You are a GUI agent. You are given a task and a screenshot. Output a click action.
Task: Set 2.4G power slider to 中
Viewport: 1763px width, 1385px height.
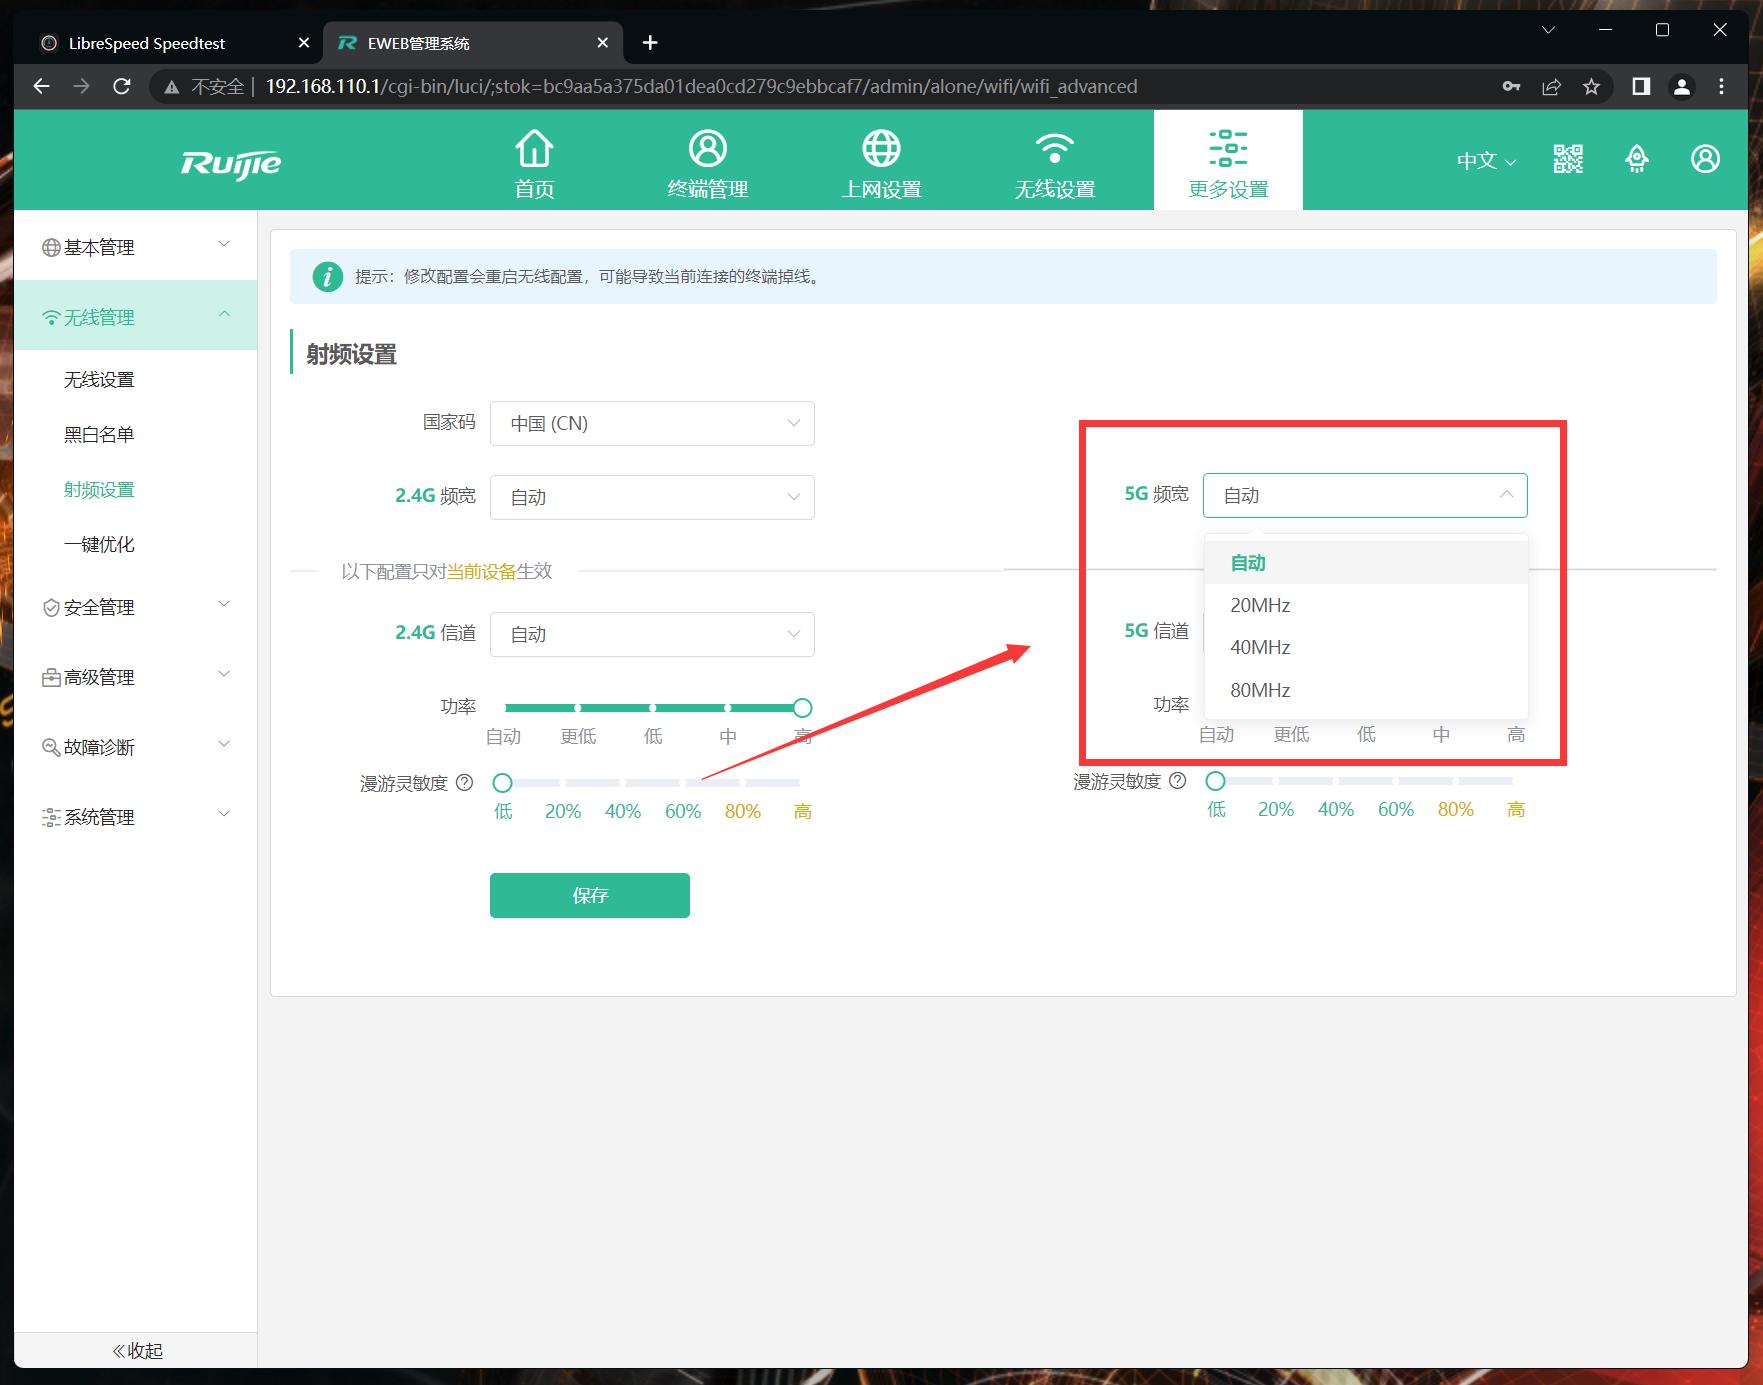[727, 707]
